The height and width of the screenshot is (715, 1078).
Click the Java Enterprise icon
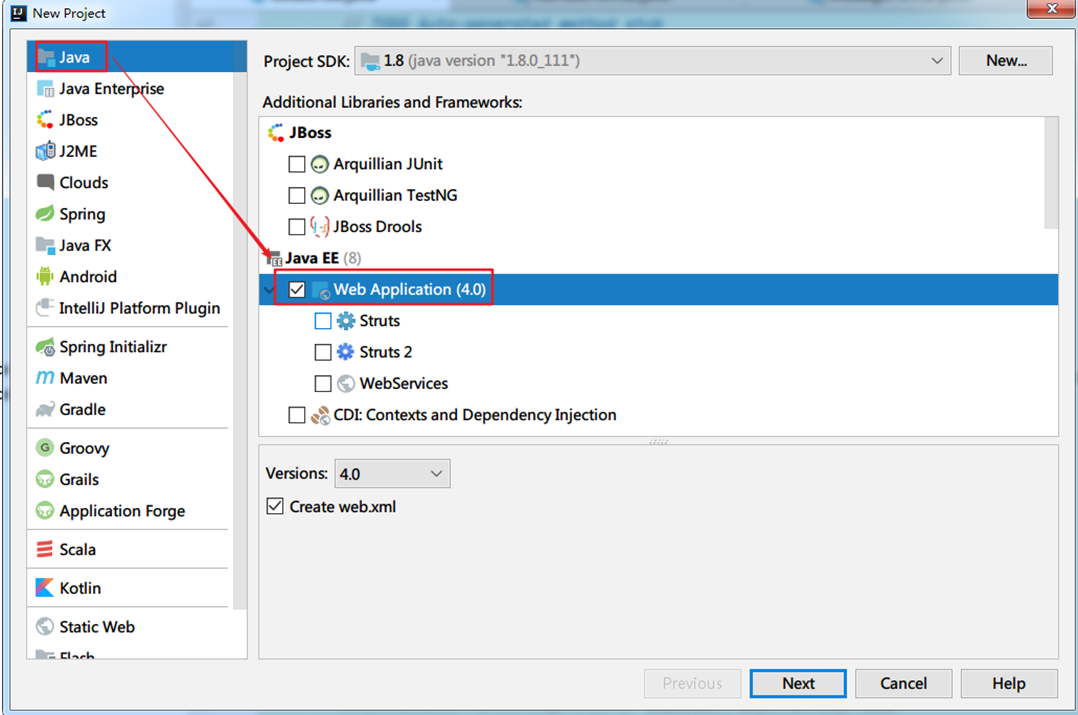[x=45, y=89]
